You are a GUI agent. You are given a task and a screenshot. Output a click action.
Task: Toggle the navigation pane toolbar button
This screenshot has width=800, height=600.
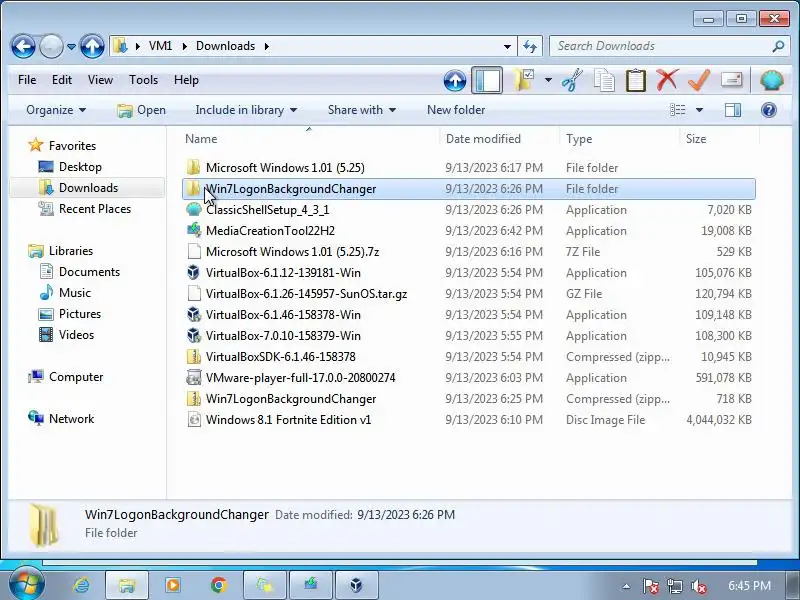[x=487, y=81]
